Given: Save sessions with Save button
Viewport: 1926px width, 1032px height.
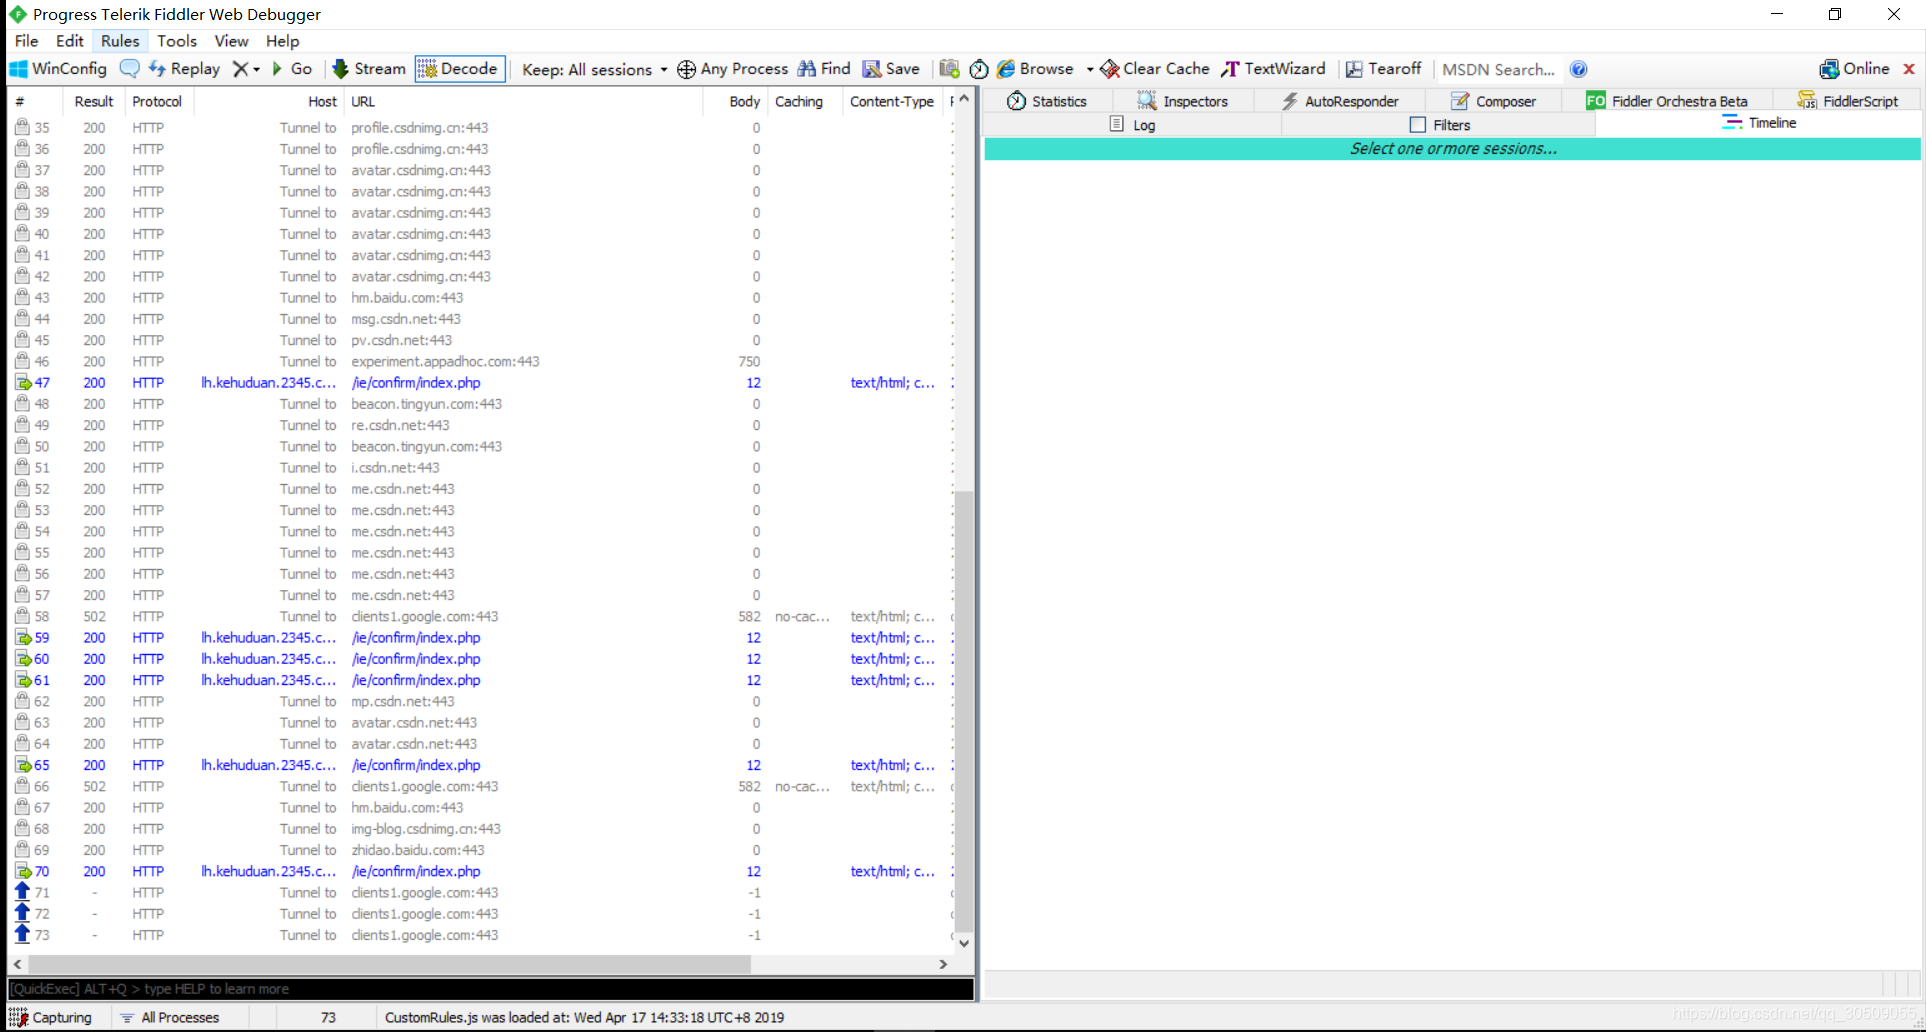Looking at the screenshot, I should [891, 69].
